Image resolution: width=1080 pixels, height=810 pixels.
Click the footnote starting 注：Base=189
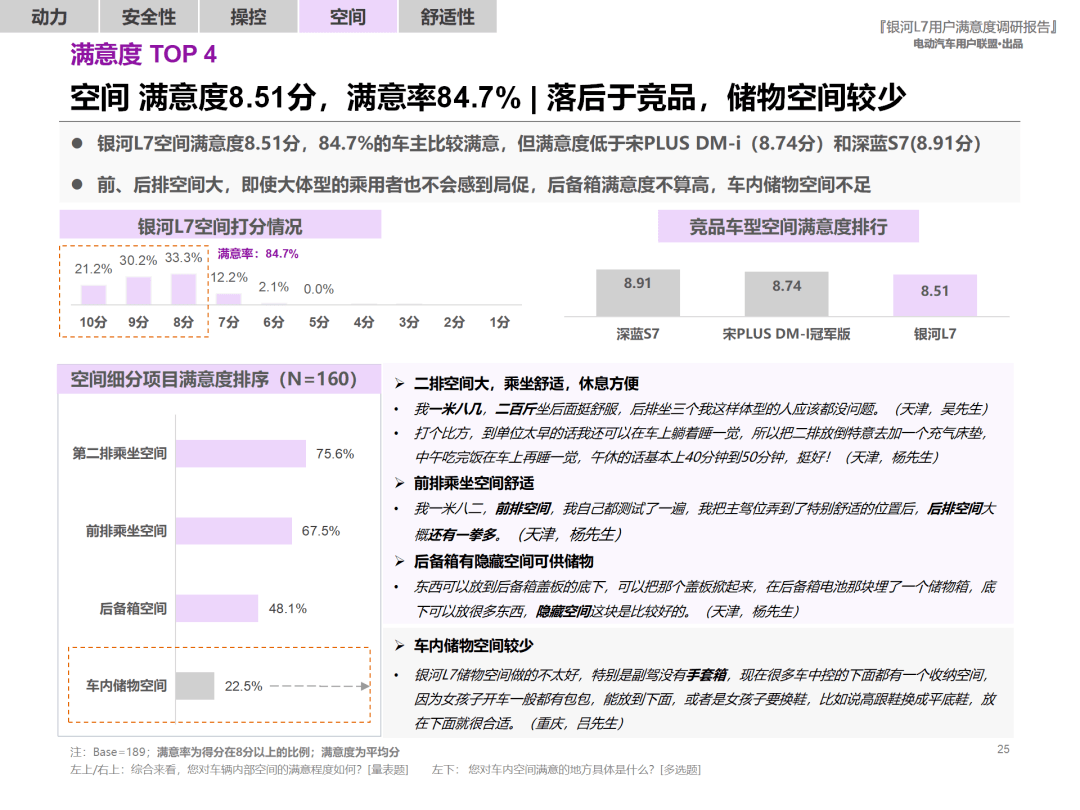click(234, 752)
